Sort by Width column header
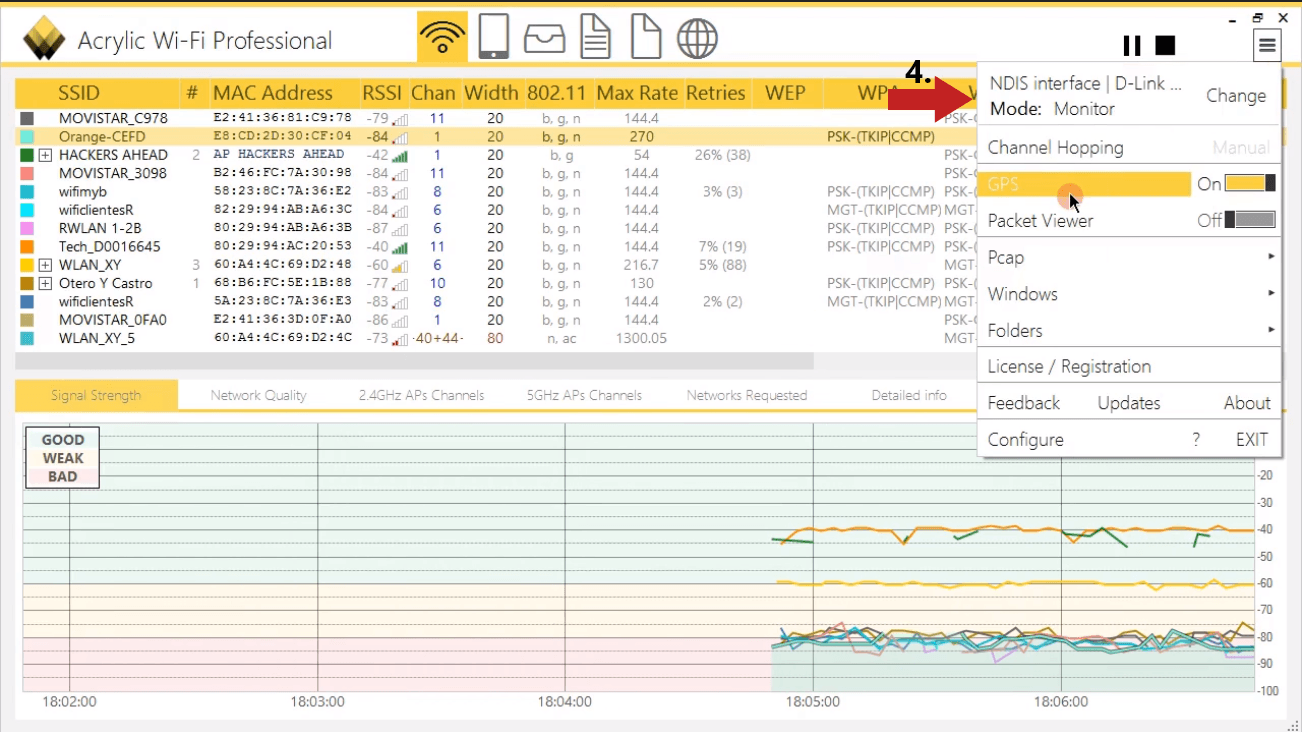The image size is (1302, 732). pos(491,93)
